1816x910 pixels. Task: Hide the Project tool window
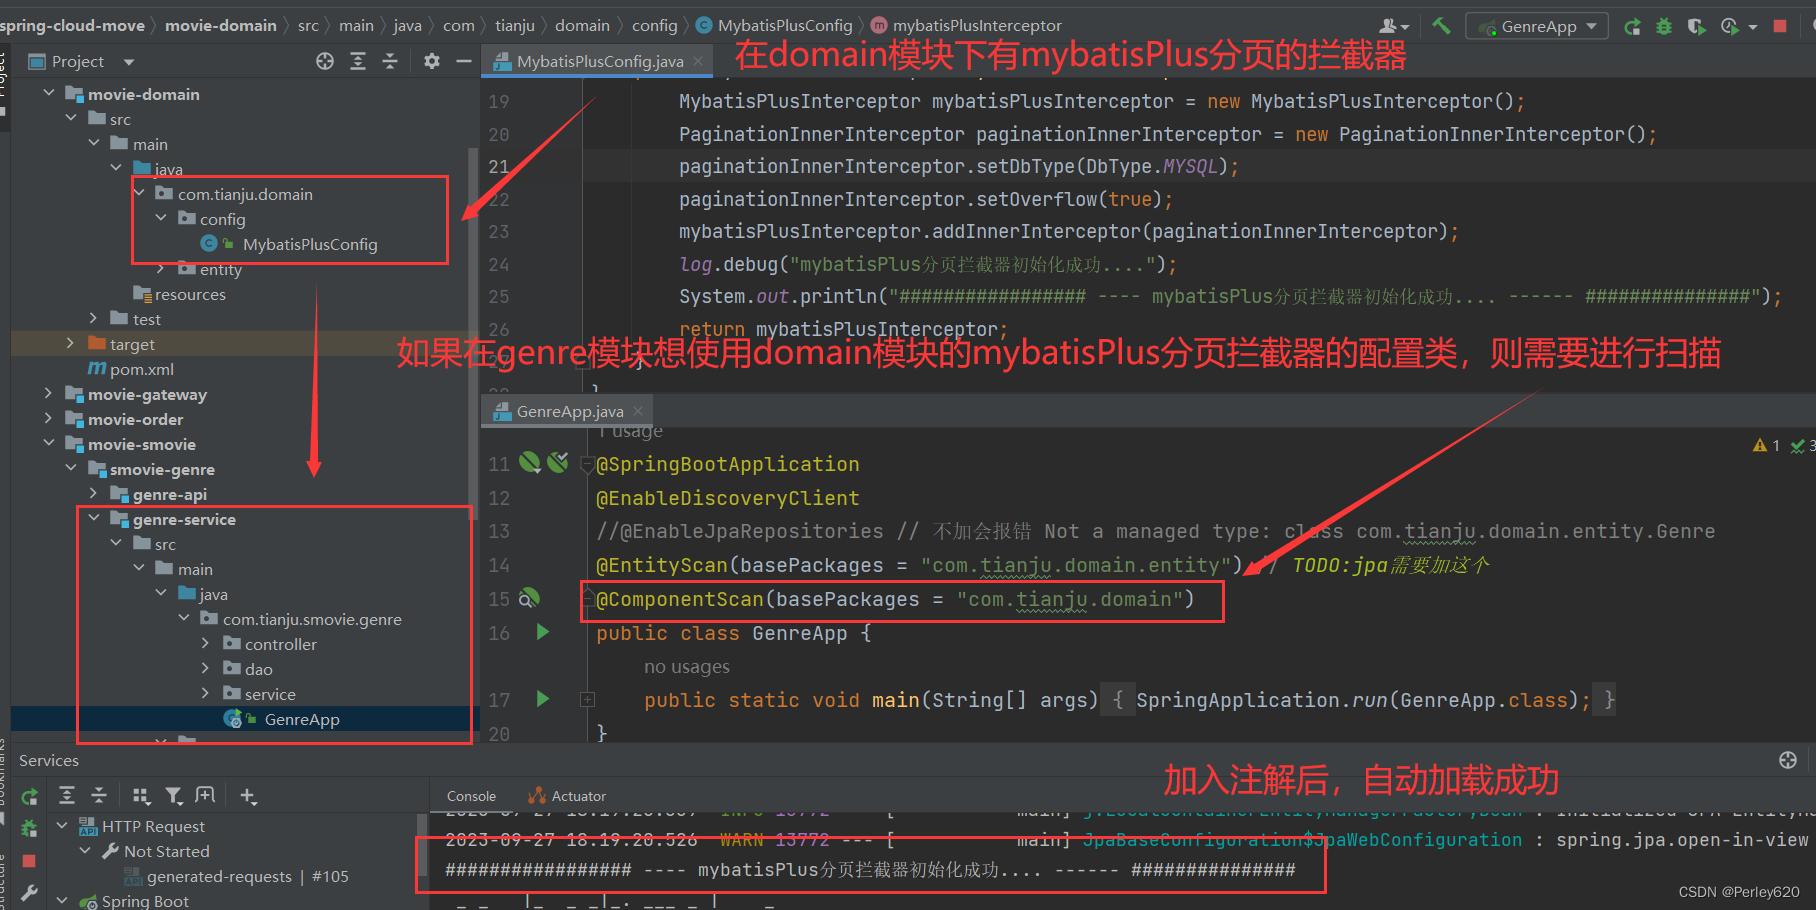(464, 61)
